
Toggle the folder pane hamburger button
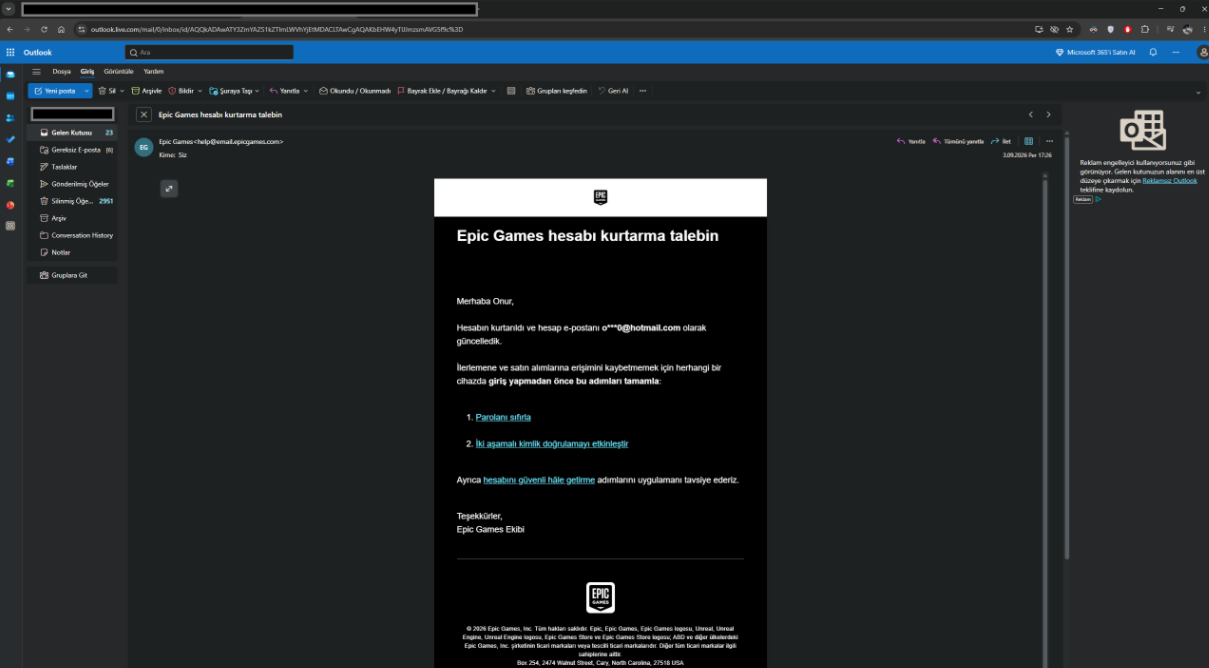(x=36, y=71)
